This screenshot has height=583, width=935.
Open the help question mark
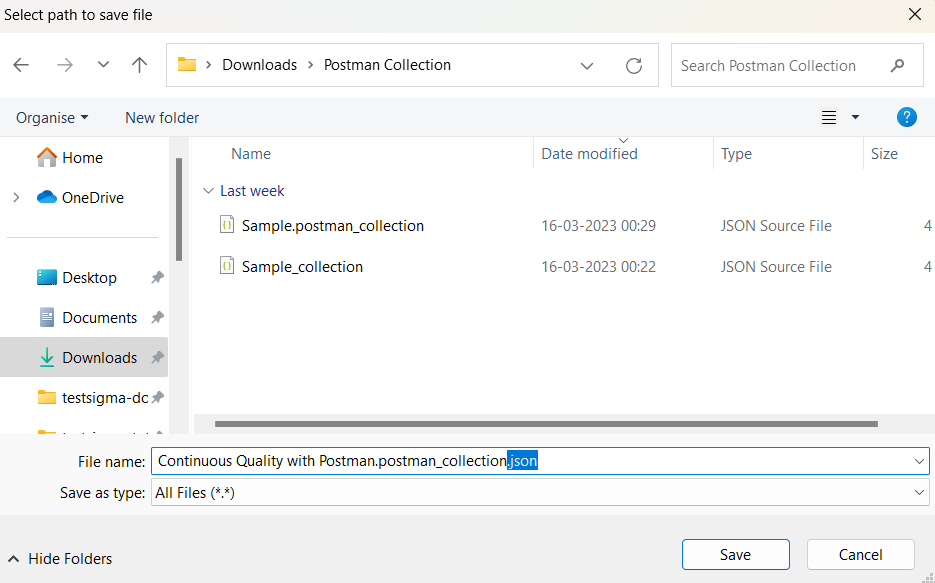click(906, 117)
